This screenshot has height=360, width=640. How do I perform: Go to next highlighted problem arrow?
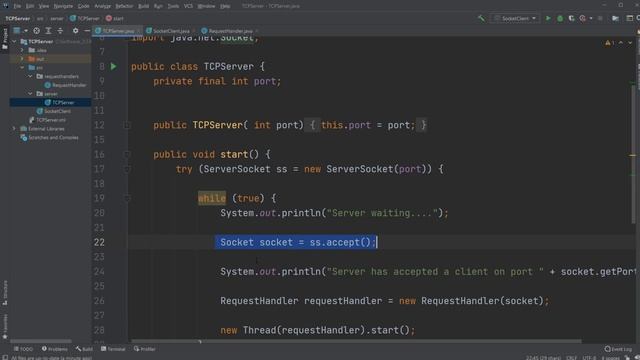[630, 43]
